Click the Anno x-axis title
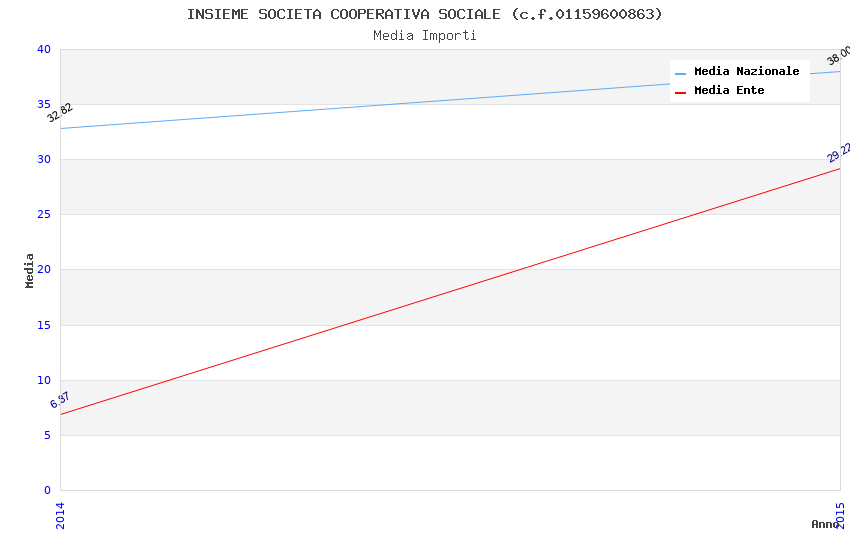The width and height of the screenshot is (850, 550). point(825,524)
